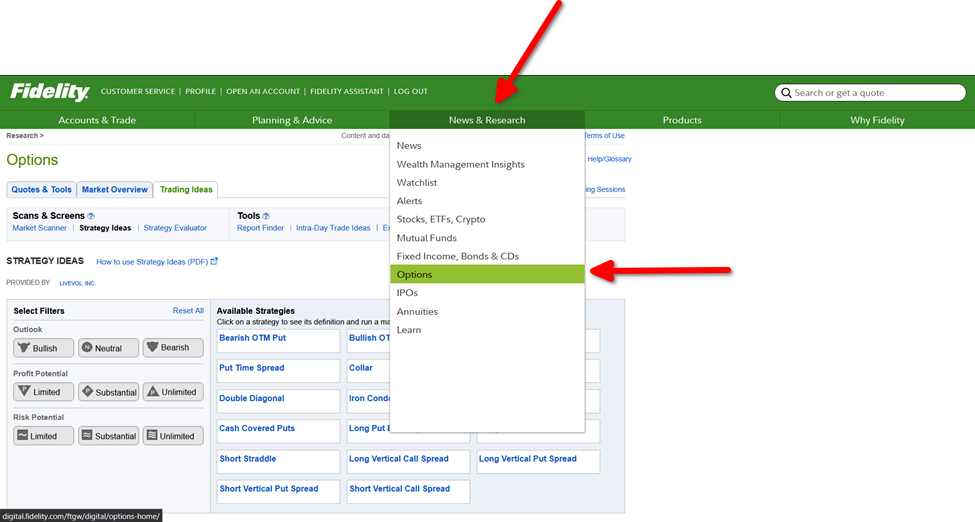Open the Short Straddle strategy
The width and height of the screenshot is (975, 522).
coord(248,459)
